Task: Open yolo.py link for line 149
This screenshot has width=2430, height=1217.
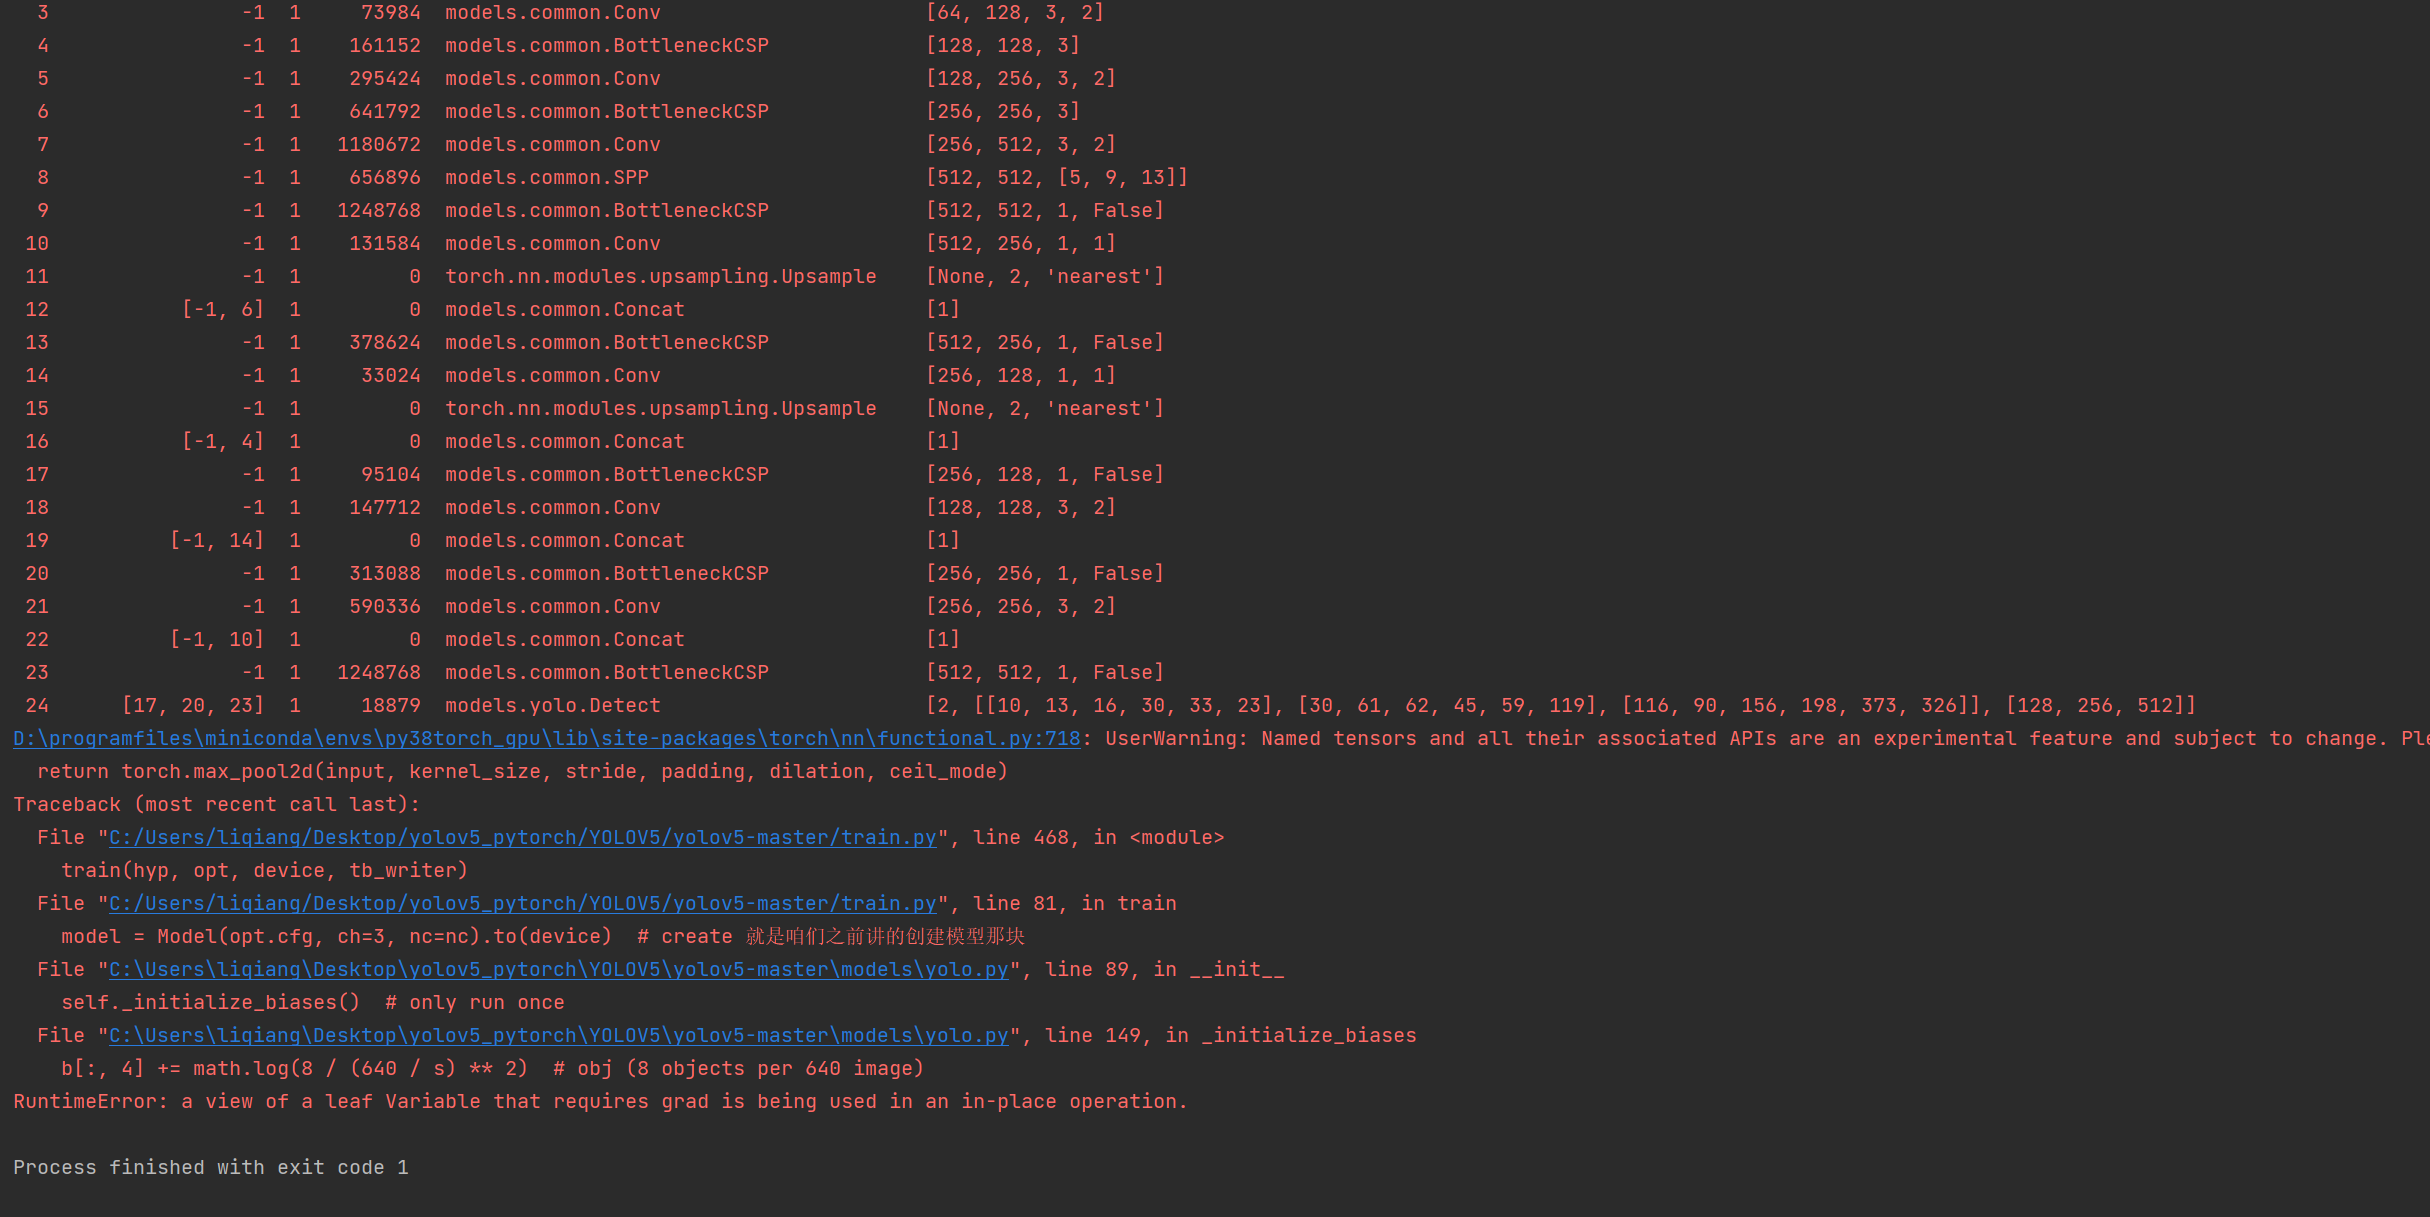Action: [x=558, y=1036]
